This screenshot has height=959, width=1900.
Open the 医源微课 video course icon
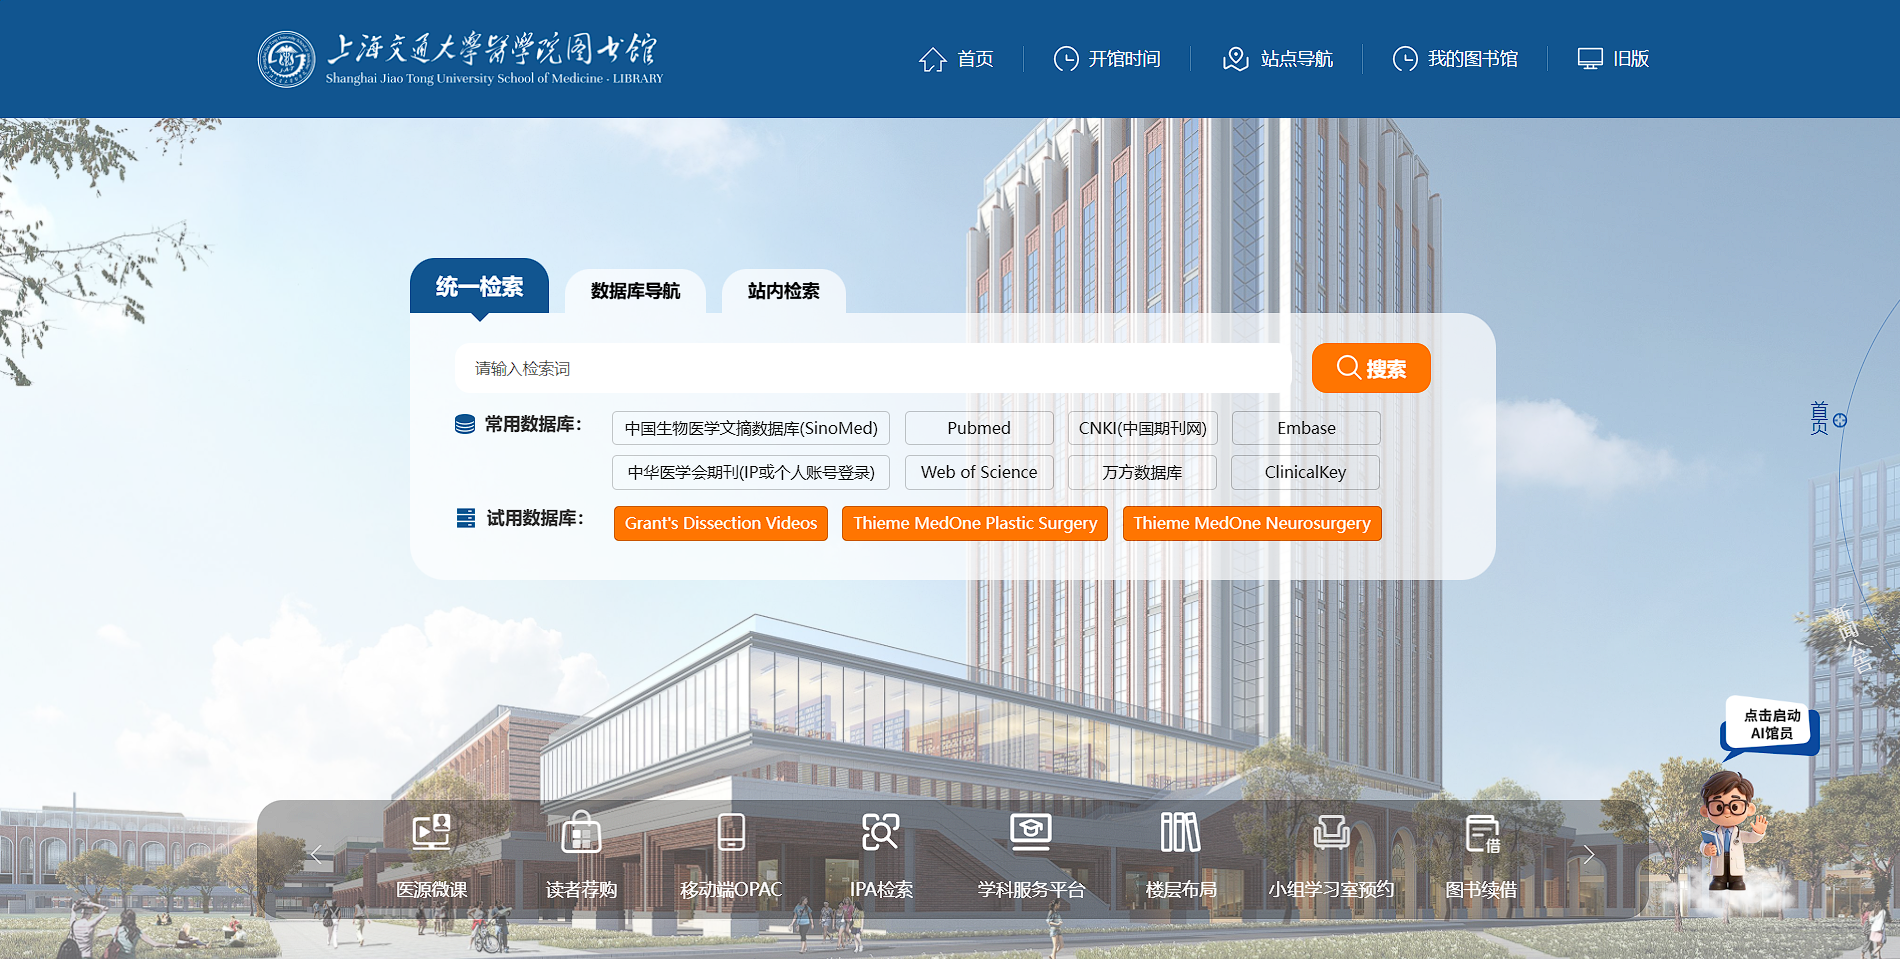(431, 833)
